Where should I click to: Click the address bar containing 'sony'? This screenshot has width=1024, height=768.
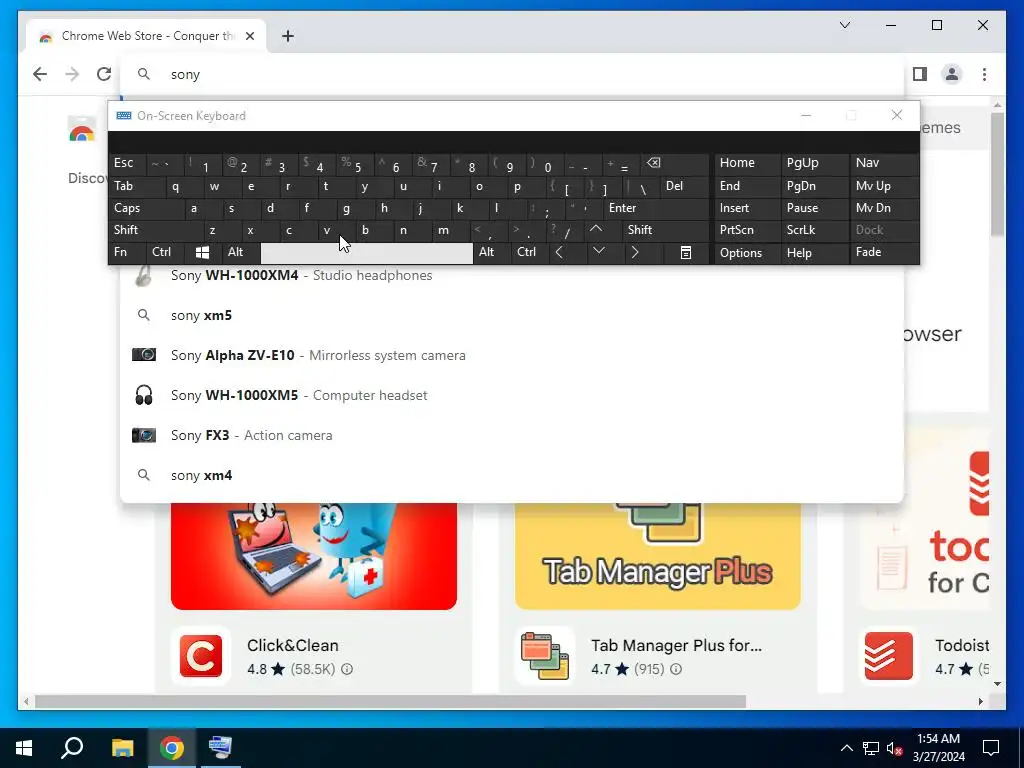tap(512, 74)
